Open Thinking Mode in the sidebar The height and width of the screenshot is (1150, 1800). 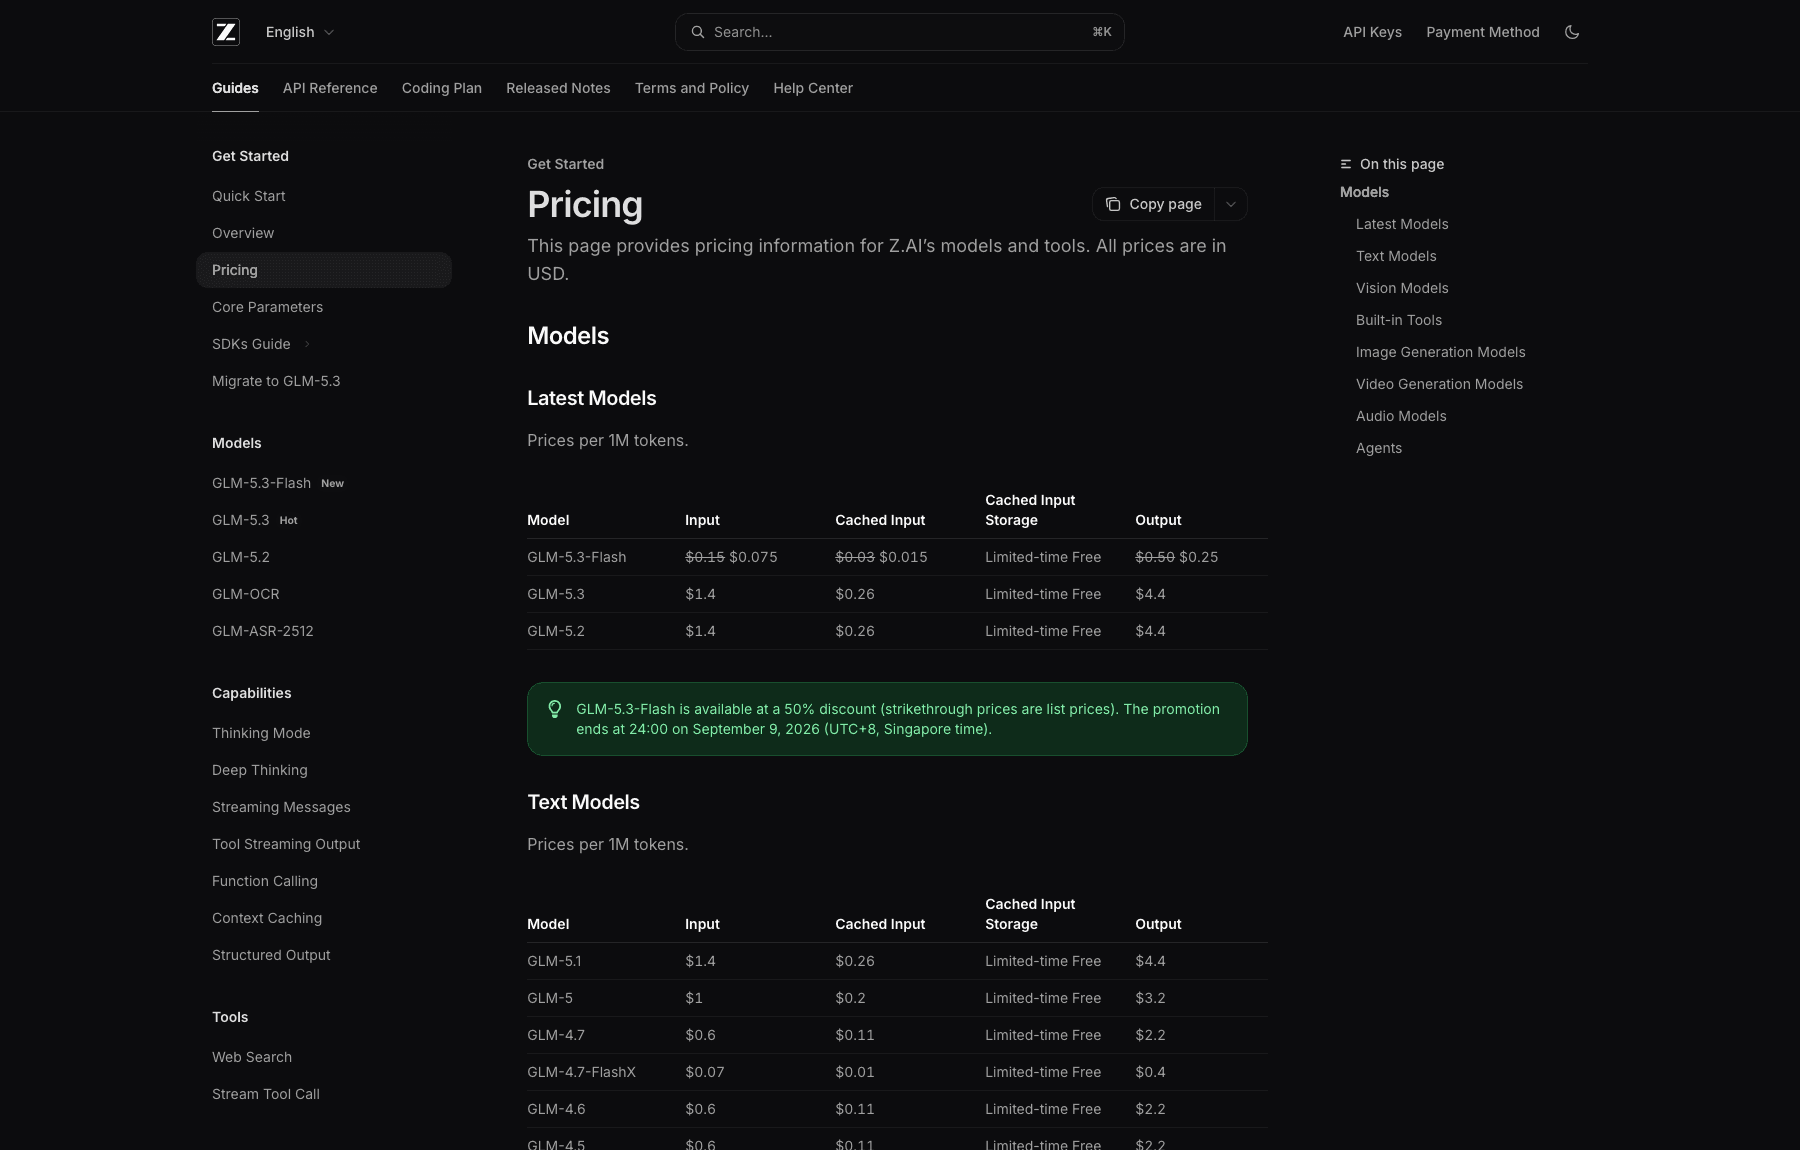coord(324,733)
